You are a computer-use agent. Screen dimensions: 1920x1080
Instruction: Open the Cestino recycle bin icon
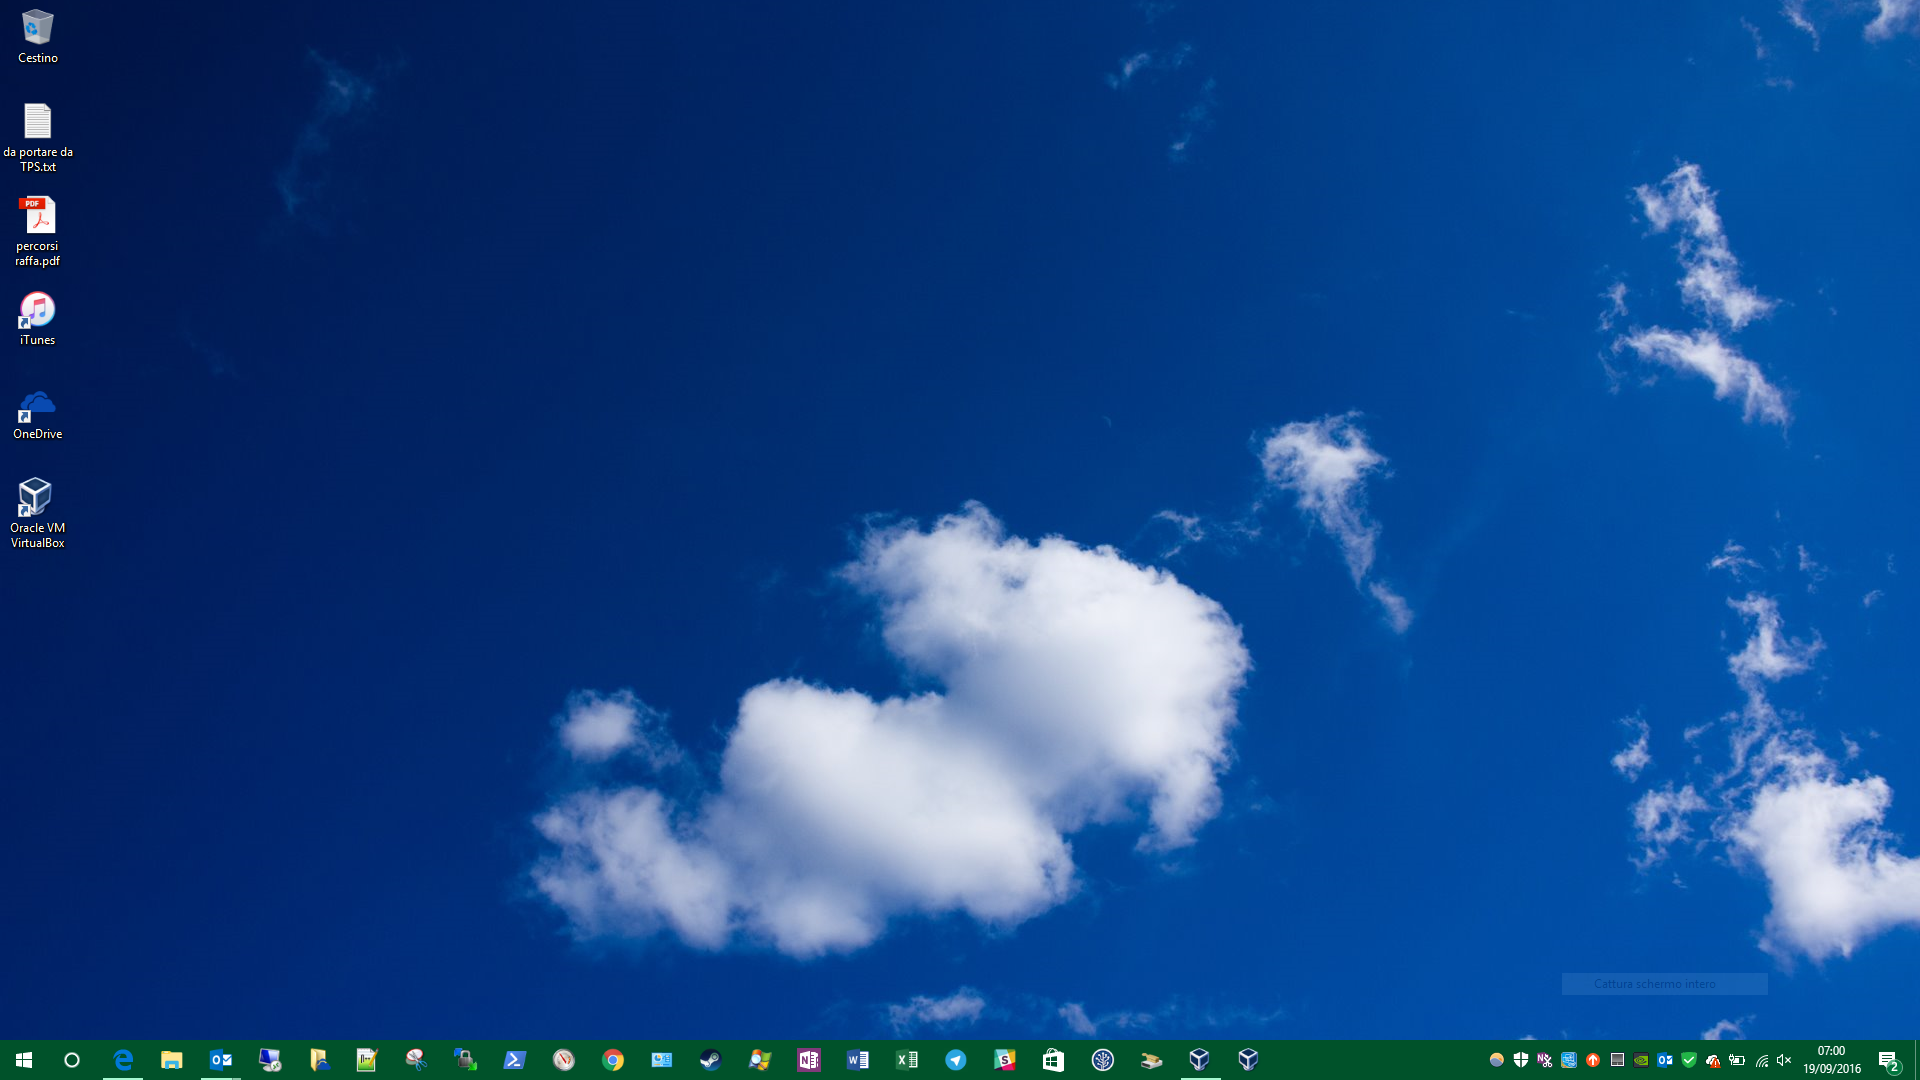tap(37, 29)
